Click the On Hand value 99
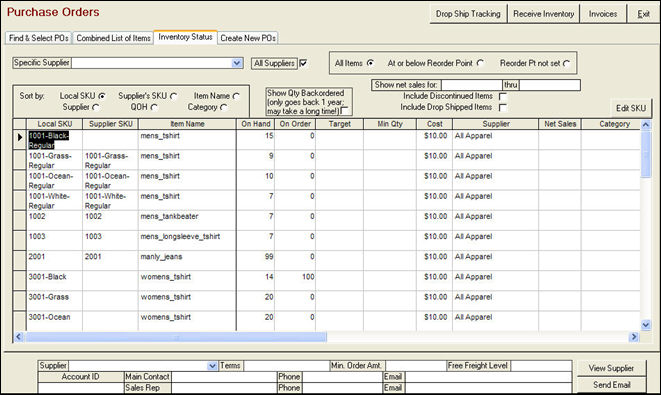Viewport: 661px width, 395px height. coord(269,257)
